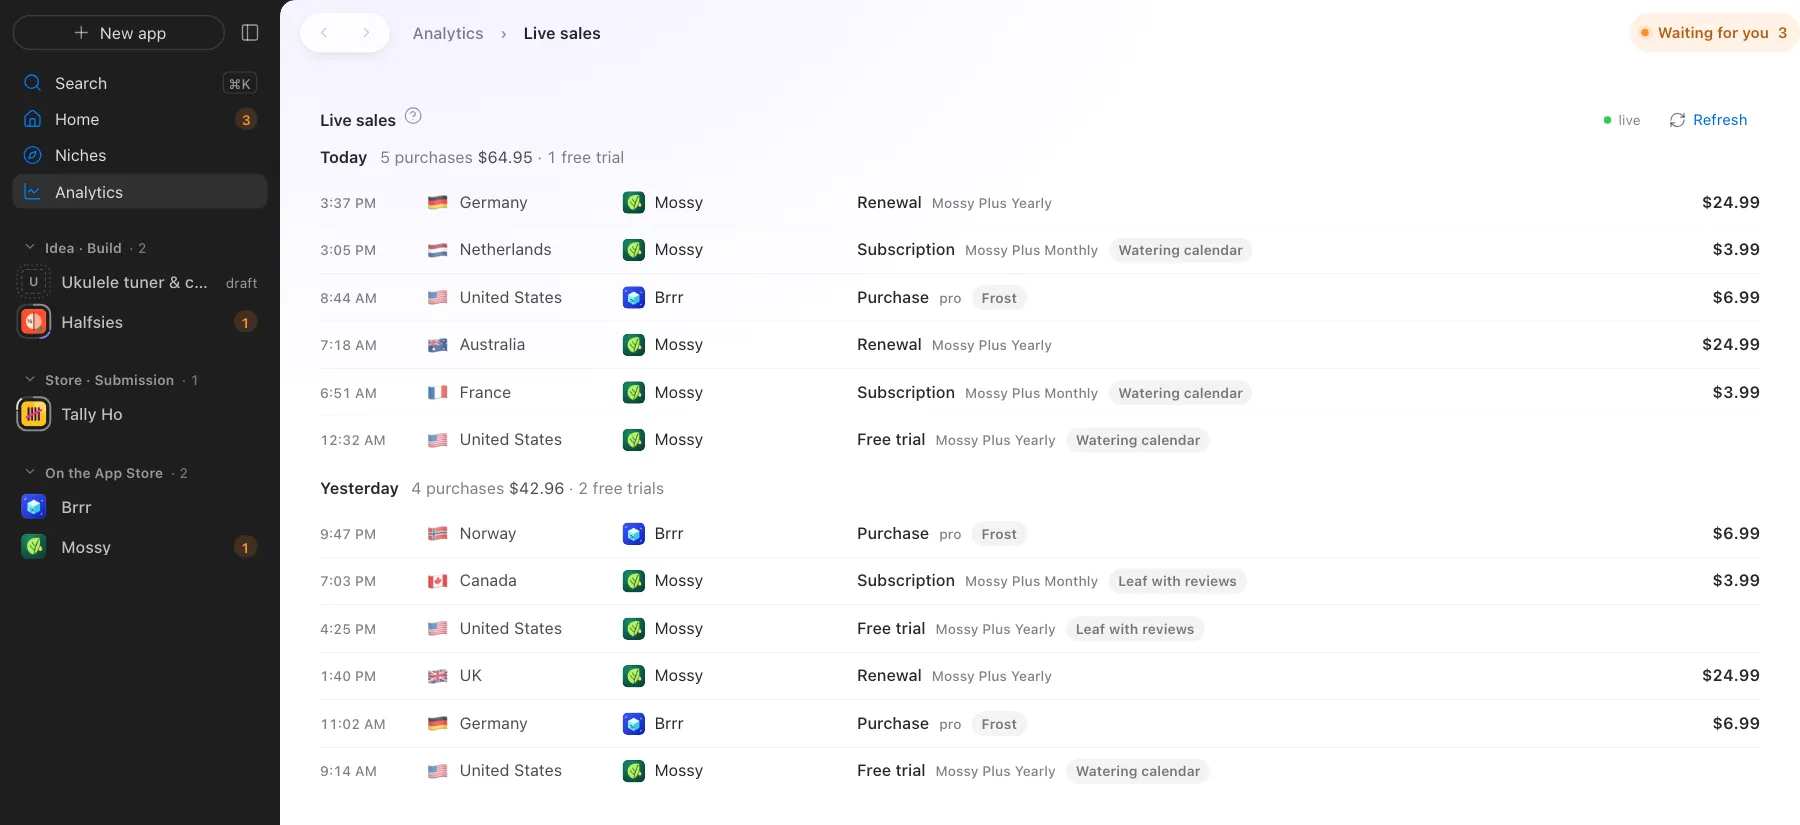The width and height of the screenshot is (1800, 825).
Task: Open the Niches menu item
Action: [140, 155]
